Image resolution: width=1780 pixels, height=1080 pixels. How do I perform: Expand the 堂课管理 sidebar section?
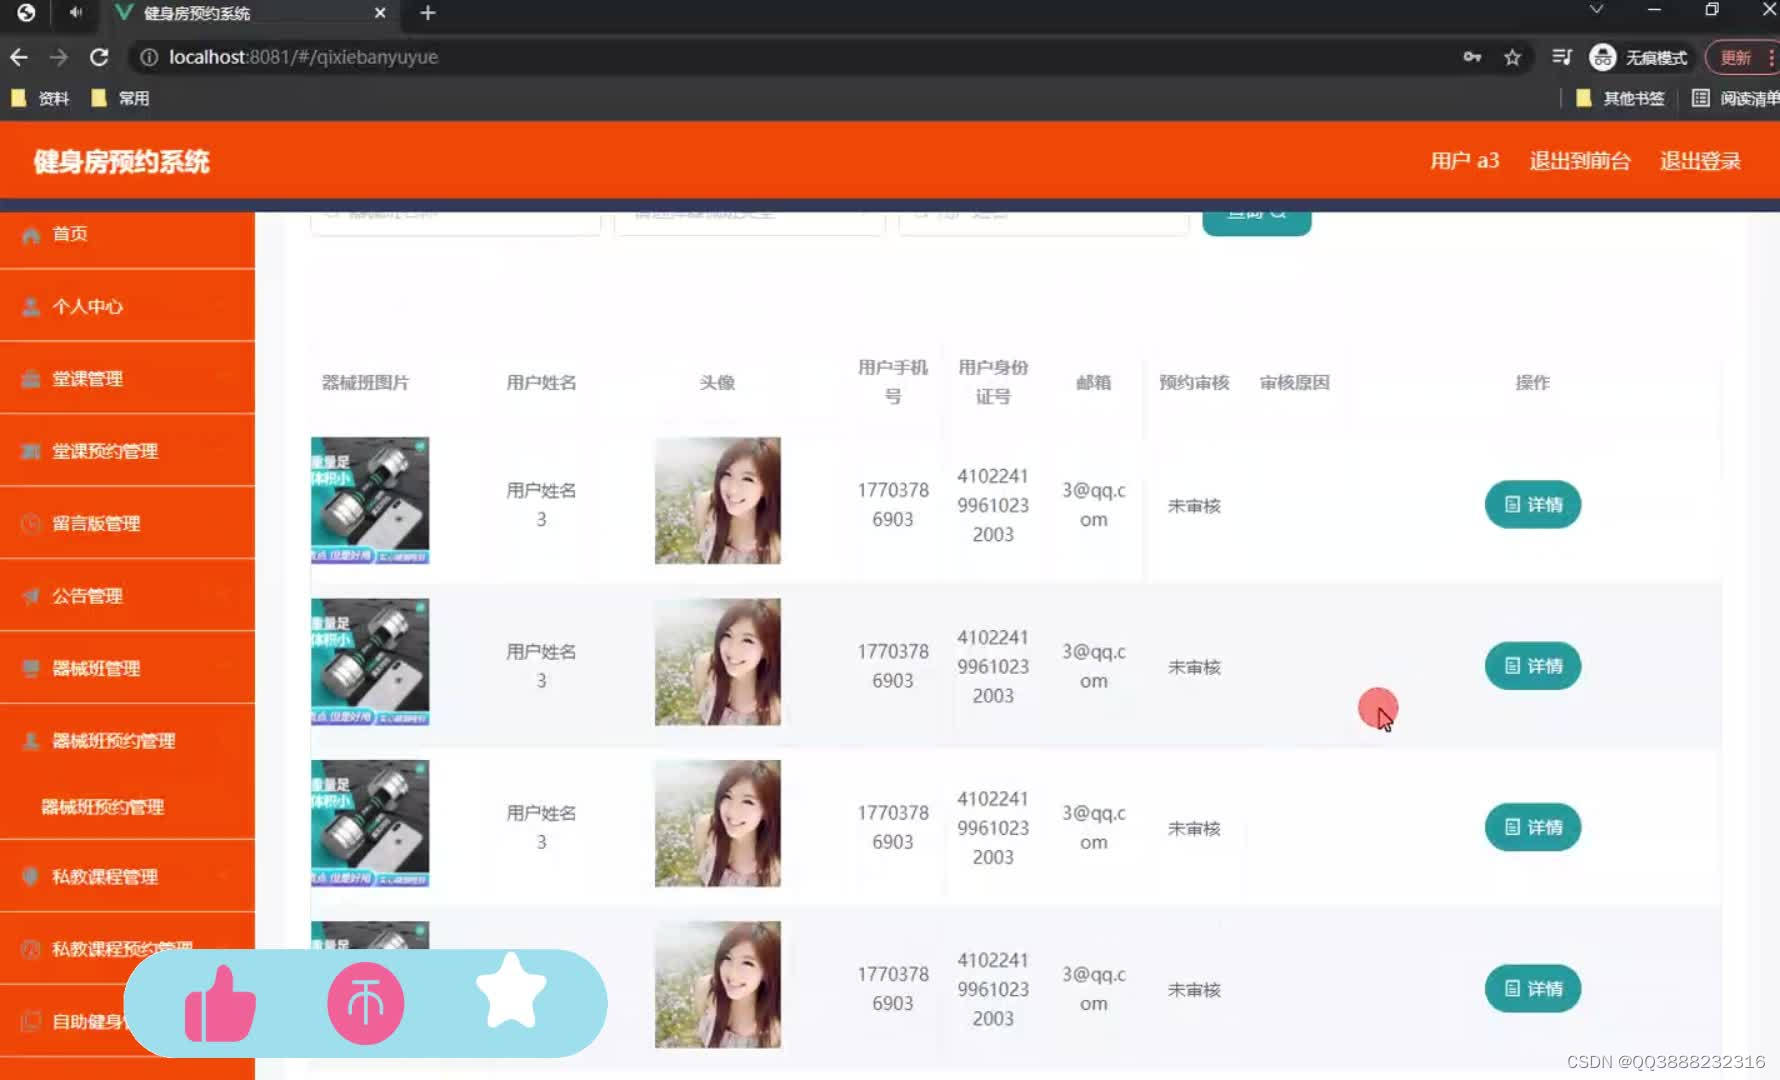point(127,379)
